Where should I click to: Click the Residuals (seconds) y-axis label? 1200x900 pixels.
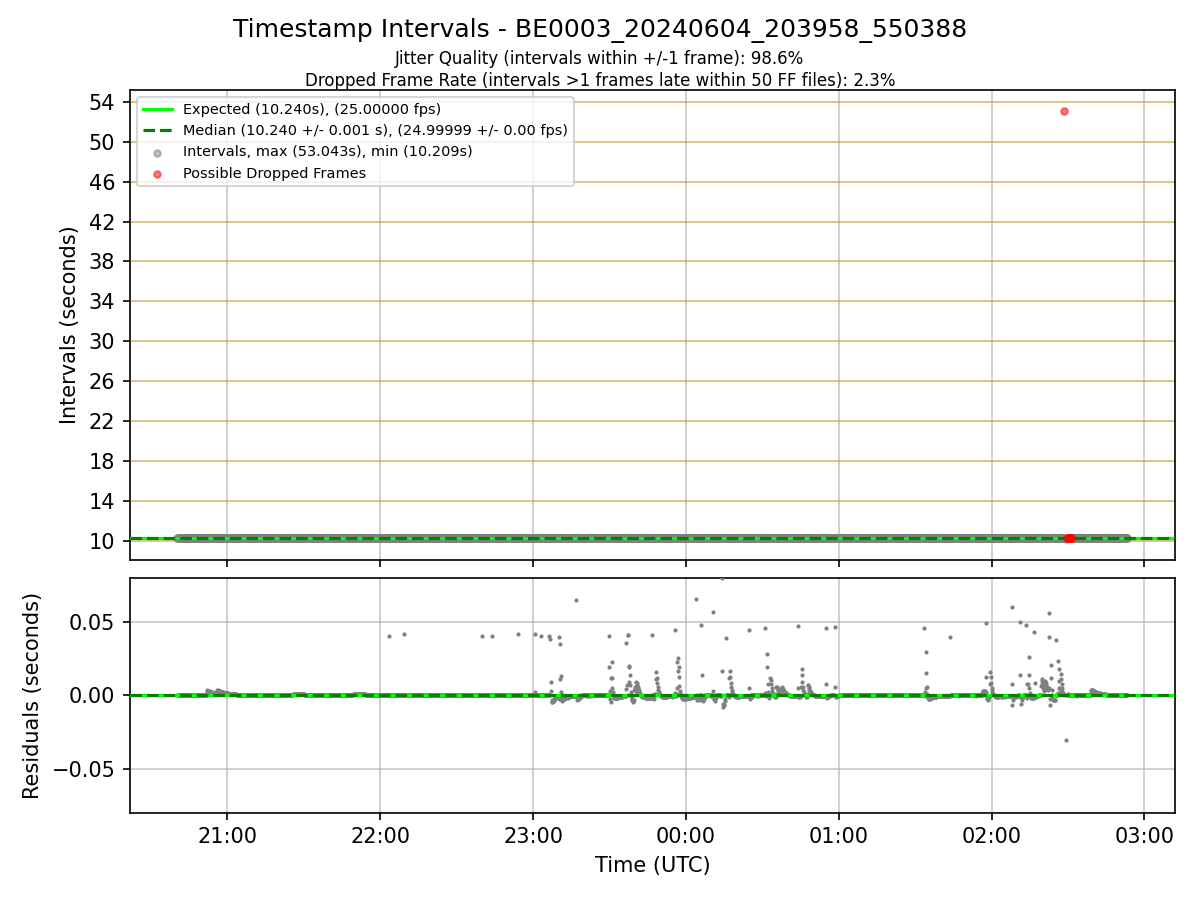[x=32, y=696]
